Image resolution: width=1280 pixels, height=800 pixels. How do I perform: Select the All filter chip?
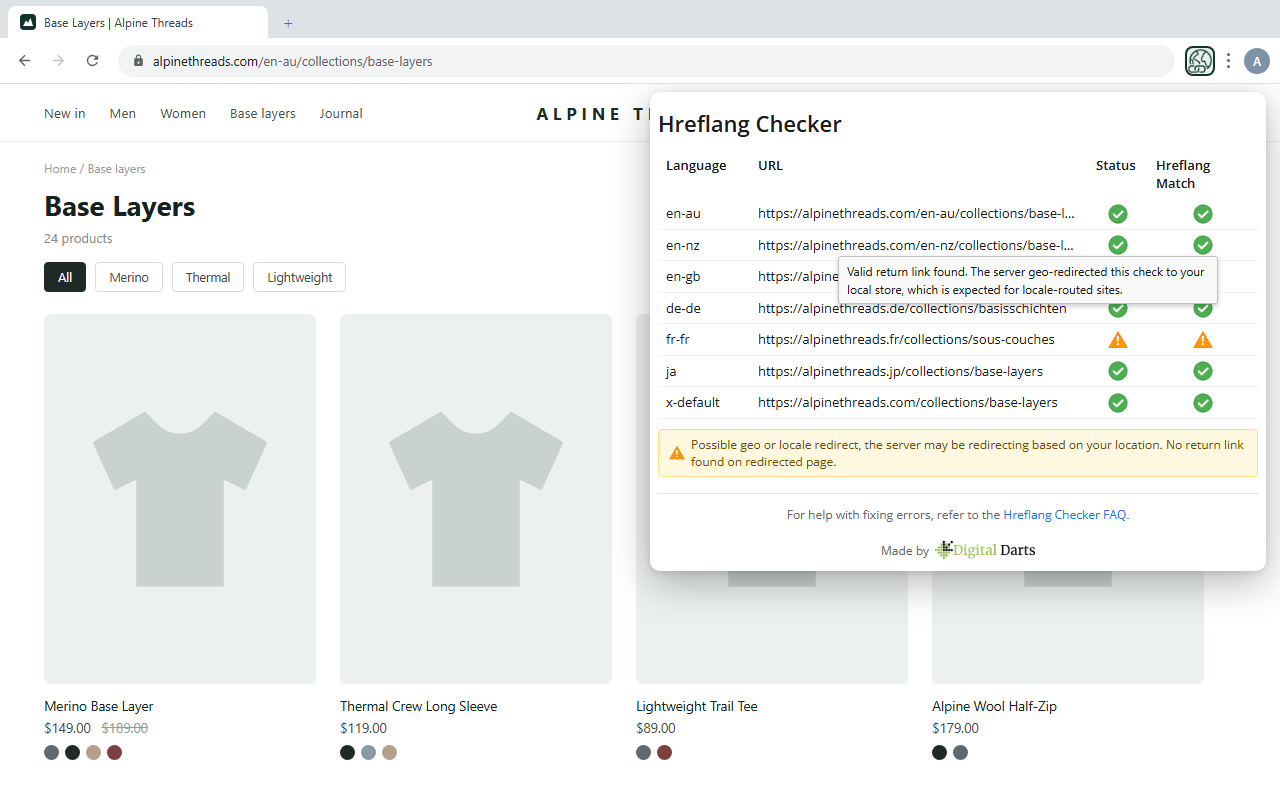65,277
